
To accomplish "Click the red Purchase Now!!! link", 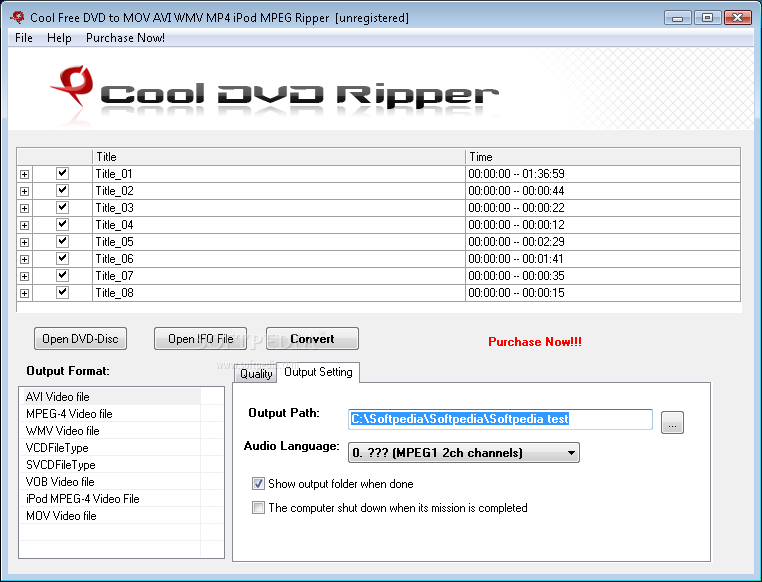I will pyautogui.click(x=535, y=342).
